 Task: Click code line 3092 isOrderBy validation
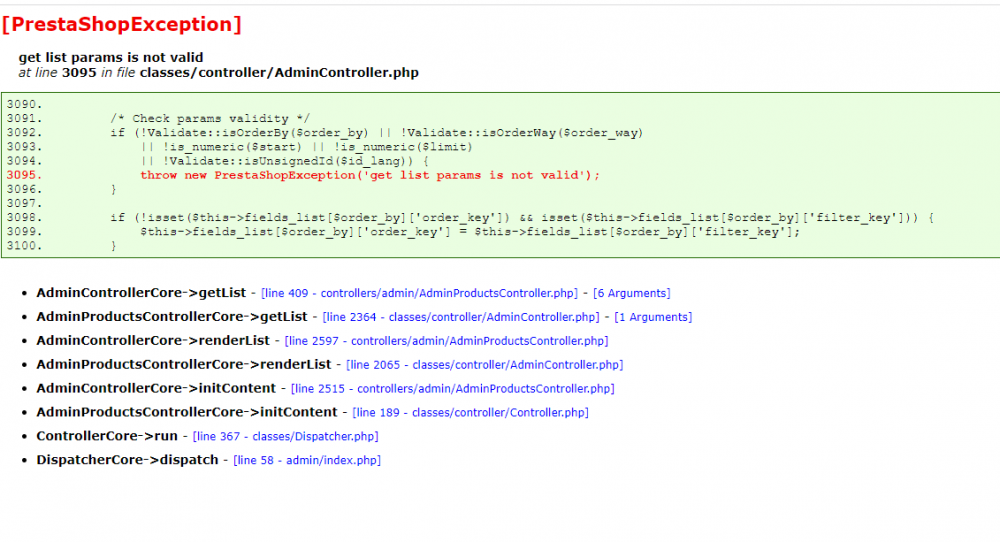[376, 133]
